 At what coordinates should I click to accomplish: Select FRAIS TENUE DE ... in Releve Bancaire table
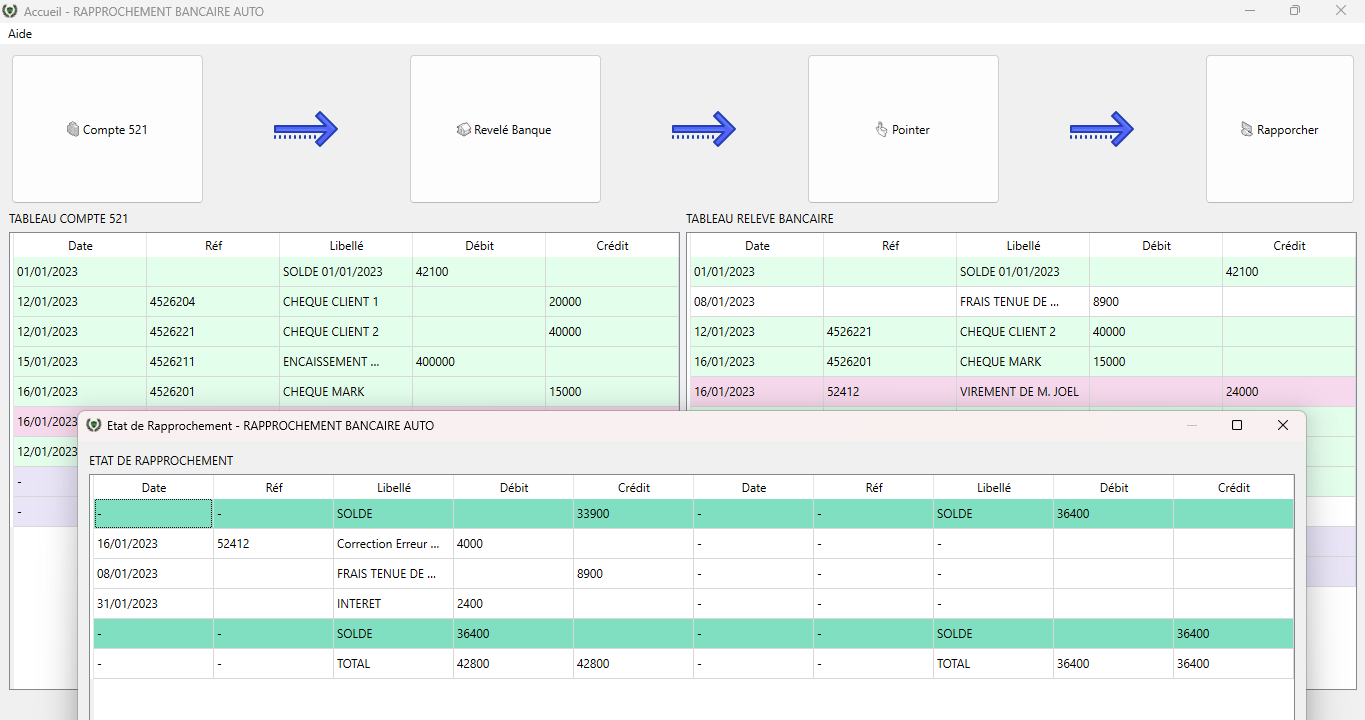coord(1023,302)
